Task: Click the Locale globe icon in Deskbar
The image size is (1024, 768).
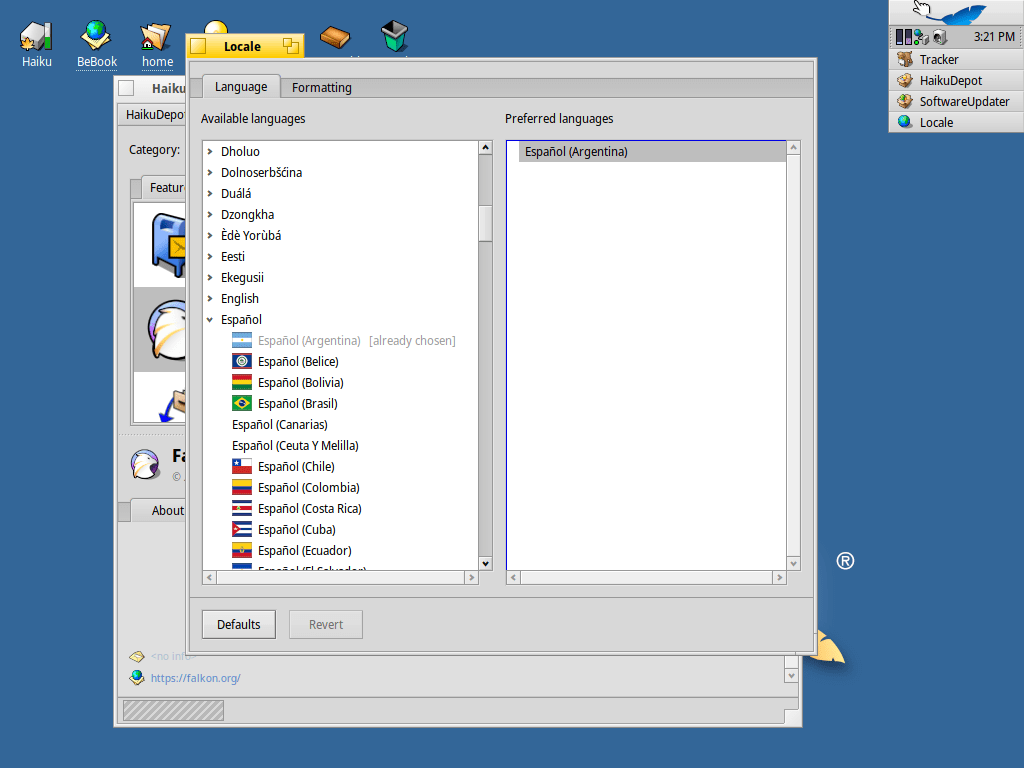Action: tap(905, 122)
